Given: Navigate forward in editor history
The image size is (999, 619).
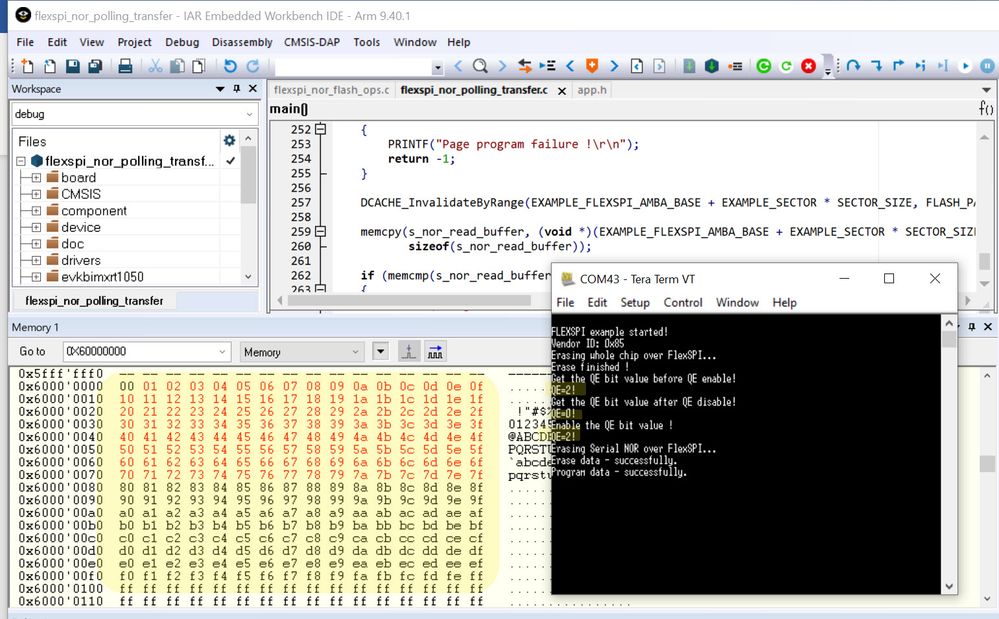Looking at the screenshot, I should pos(659,66).
